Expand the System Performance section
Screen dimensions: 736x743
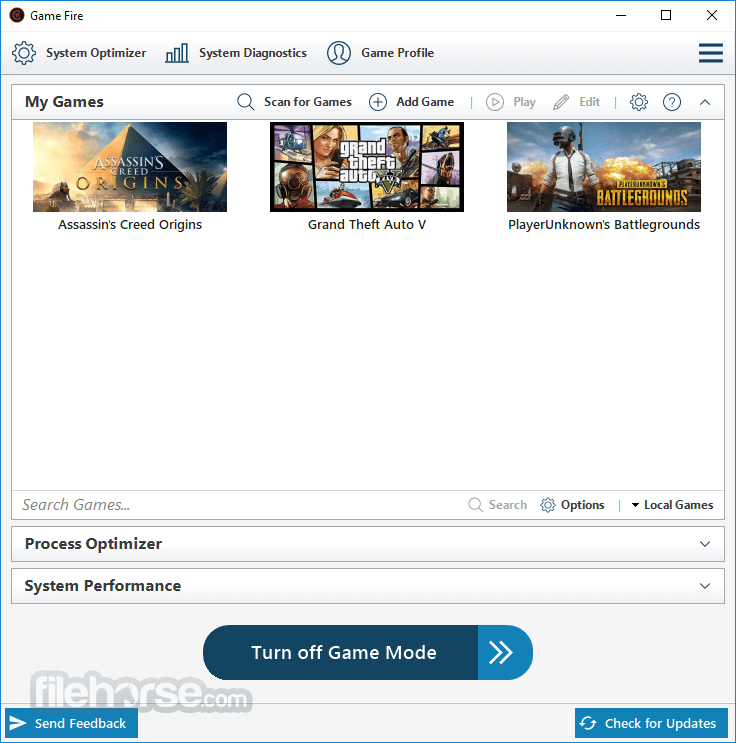coord(705,586)
